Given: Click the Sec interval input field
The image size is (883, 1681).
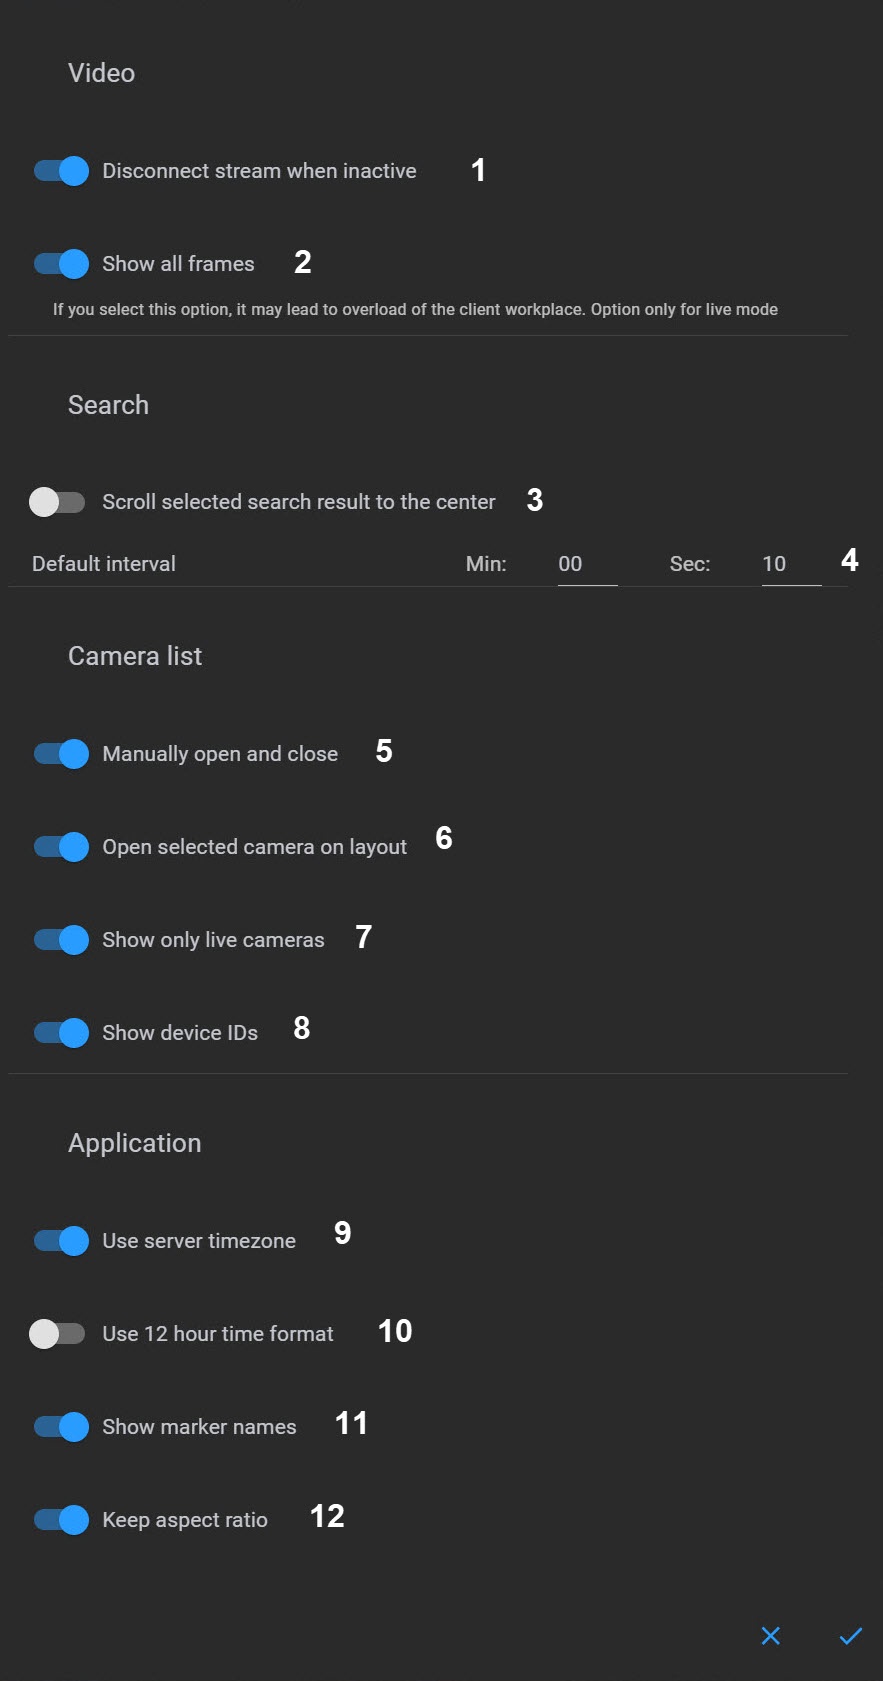Looking at the screenshot, I should click(x=790, y=564).
